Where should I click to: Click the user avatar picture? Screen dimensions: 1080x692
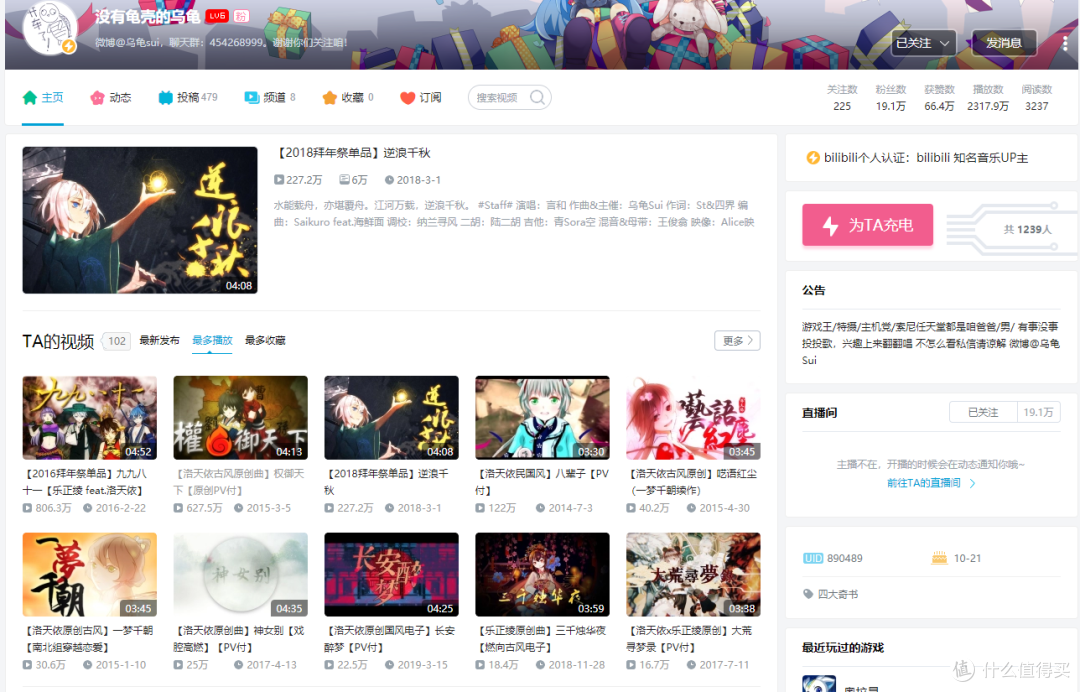pos(48,28)
